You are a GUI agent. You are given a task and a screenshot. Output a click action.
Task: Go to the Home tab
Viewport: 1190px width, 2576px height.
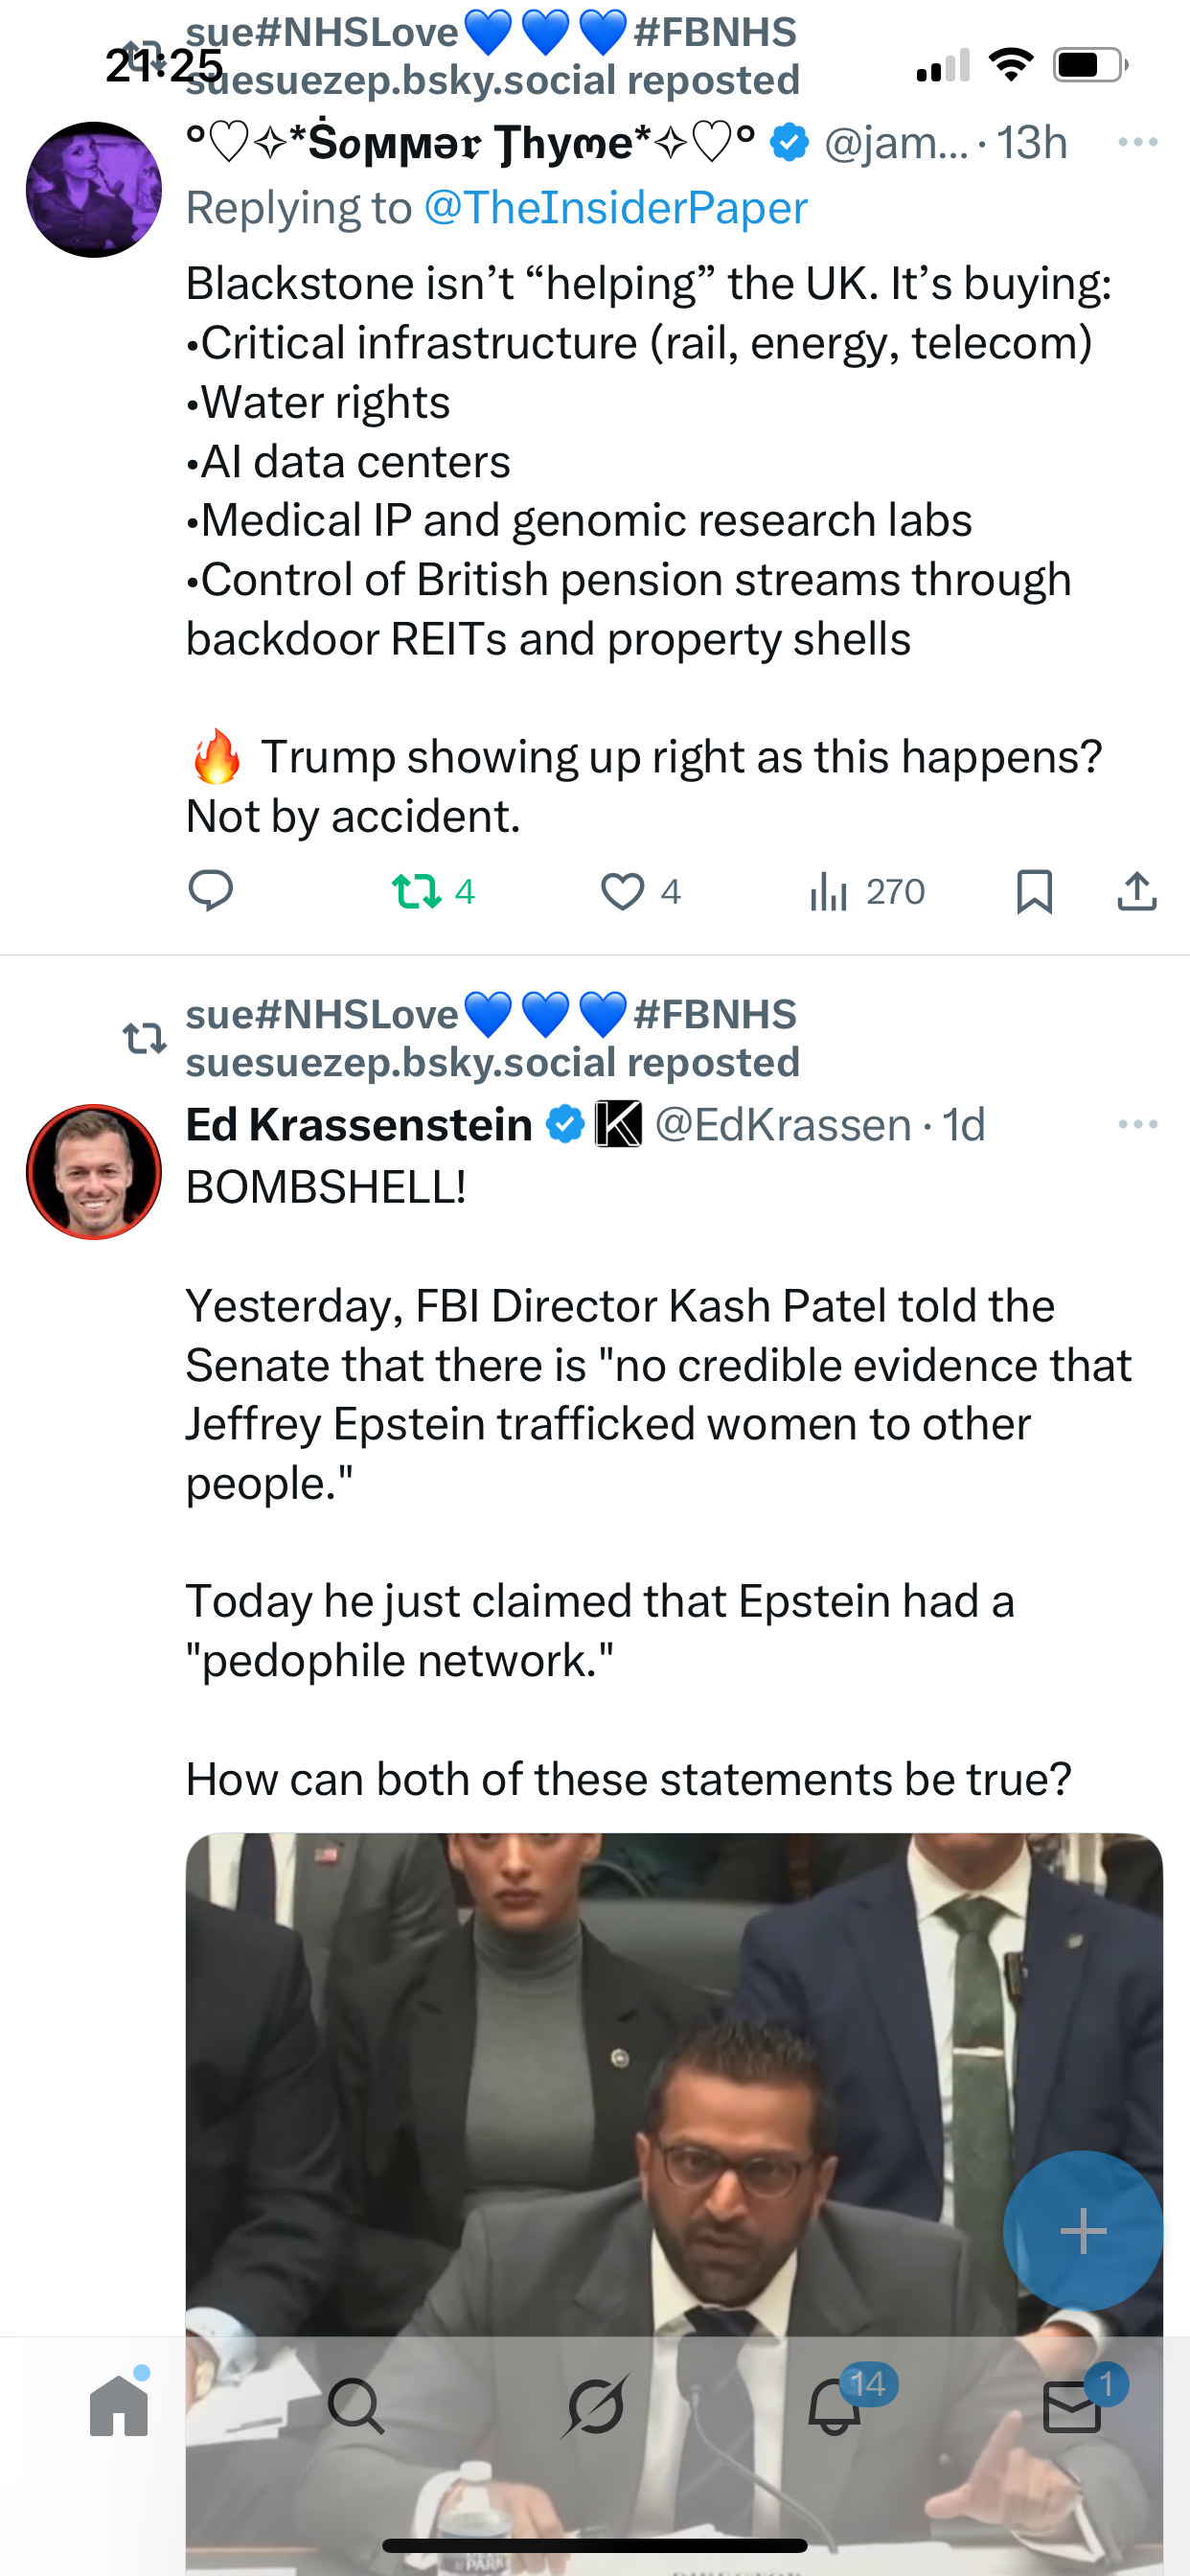click(x=119, y=2405)
